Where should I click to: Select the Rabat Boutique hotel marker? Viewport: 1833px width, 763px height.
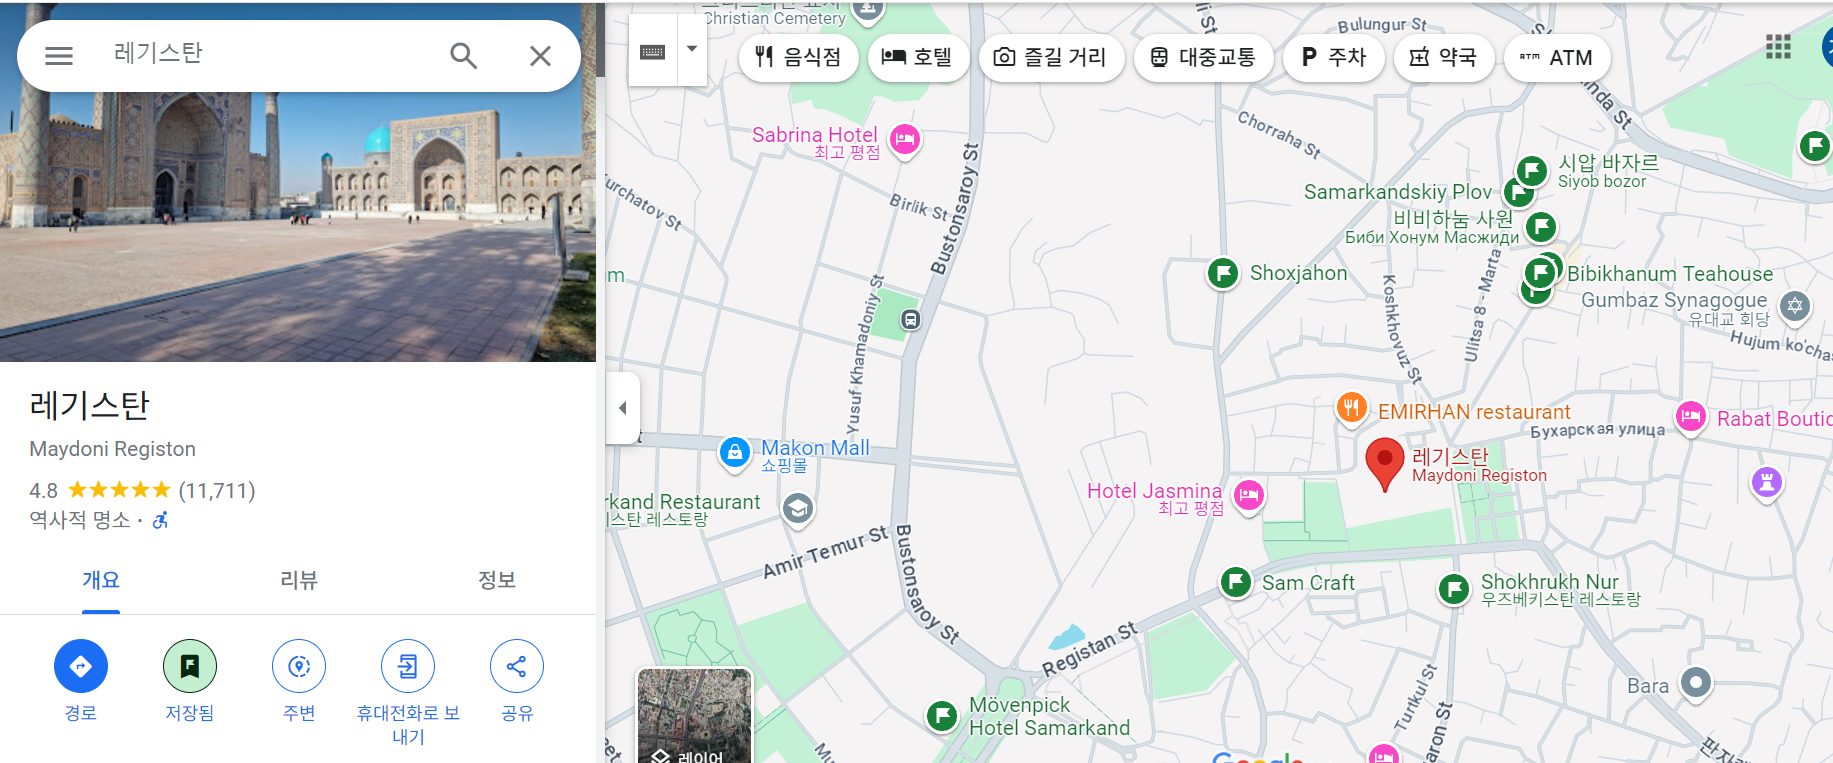[x=1691, y=416]
